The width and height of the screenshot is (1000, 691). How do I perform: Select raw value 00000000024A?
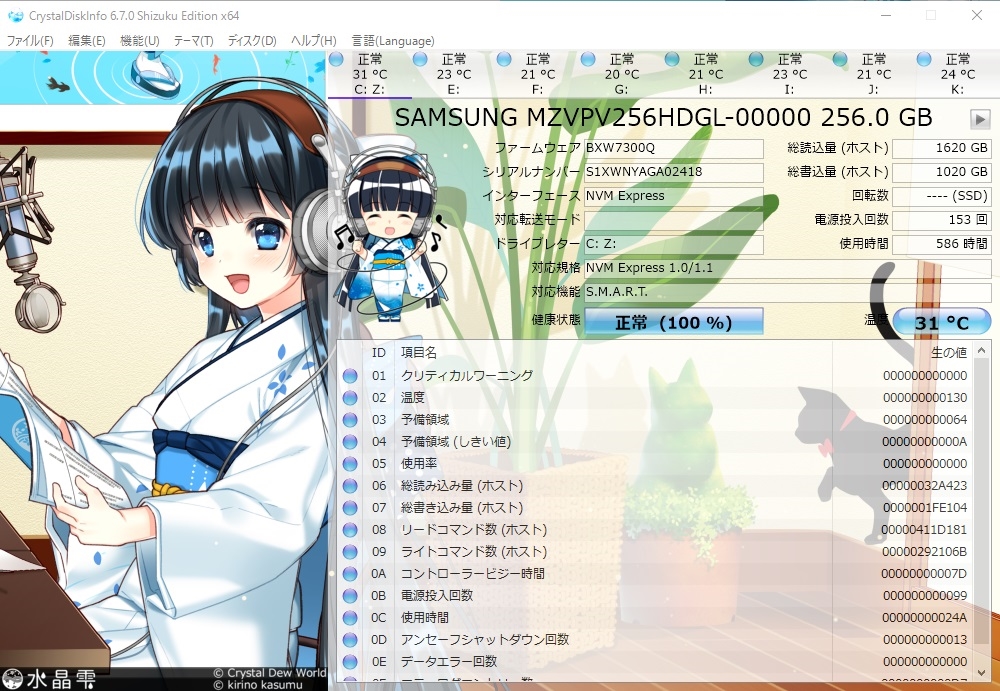click(x=925, y=618)
